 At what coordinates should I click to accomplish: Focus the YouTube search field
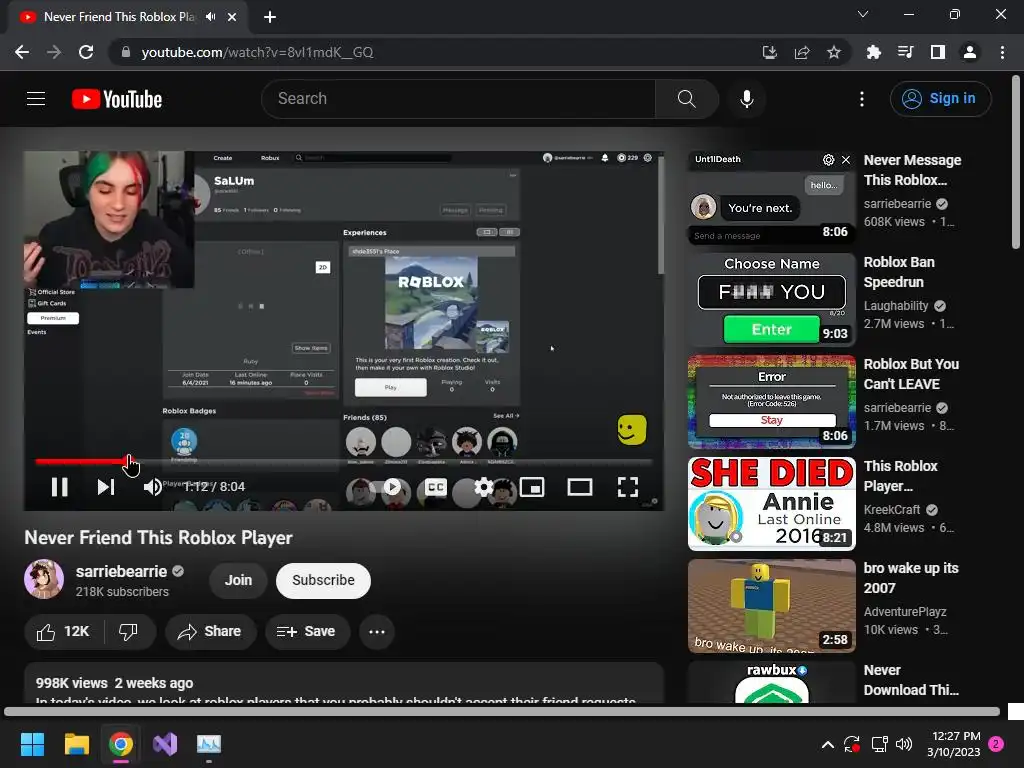pyautogui.click(x=459, y=99)
